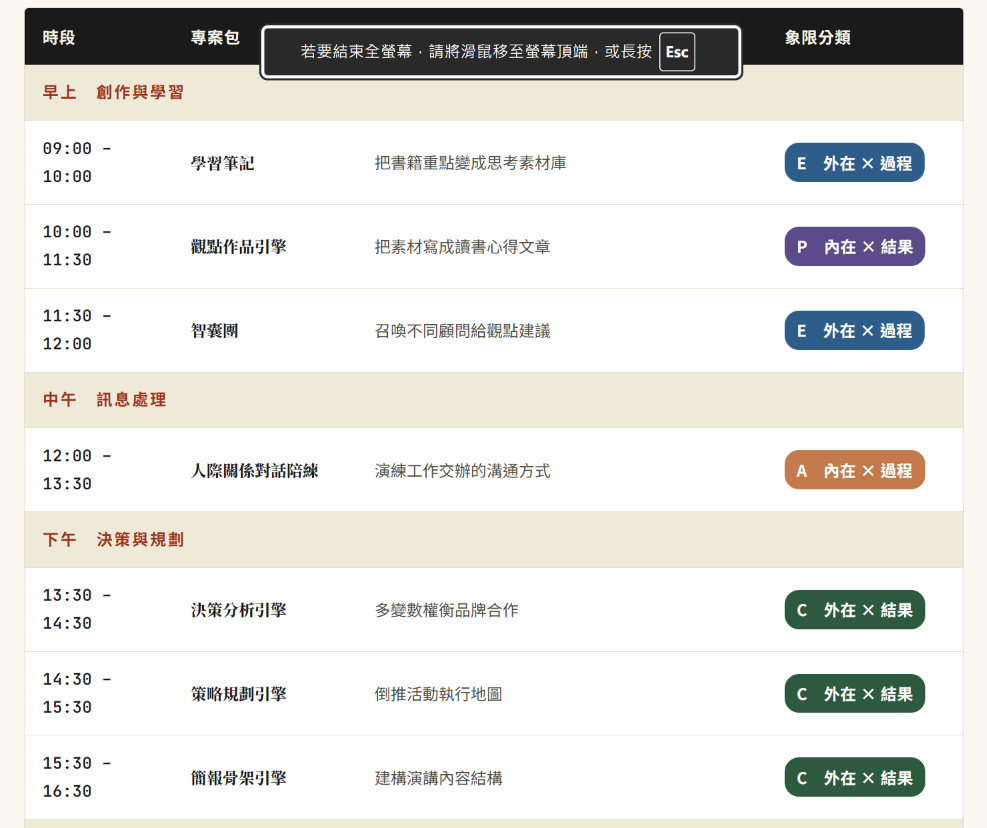Image resolution: width=987 pixels, height=828 pixels.
Task: Click the 早上 創作與學習 section heading
Action: [113, 93]
